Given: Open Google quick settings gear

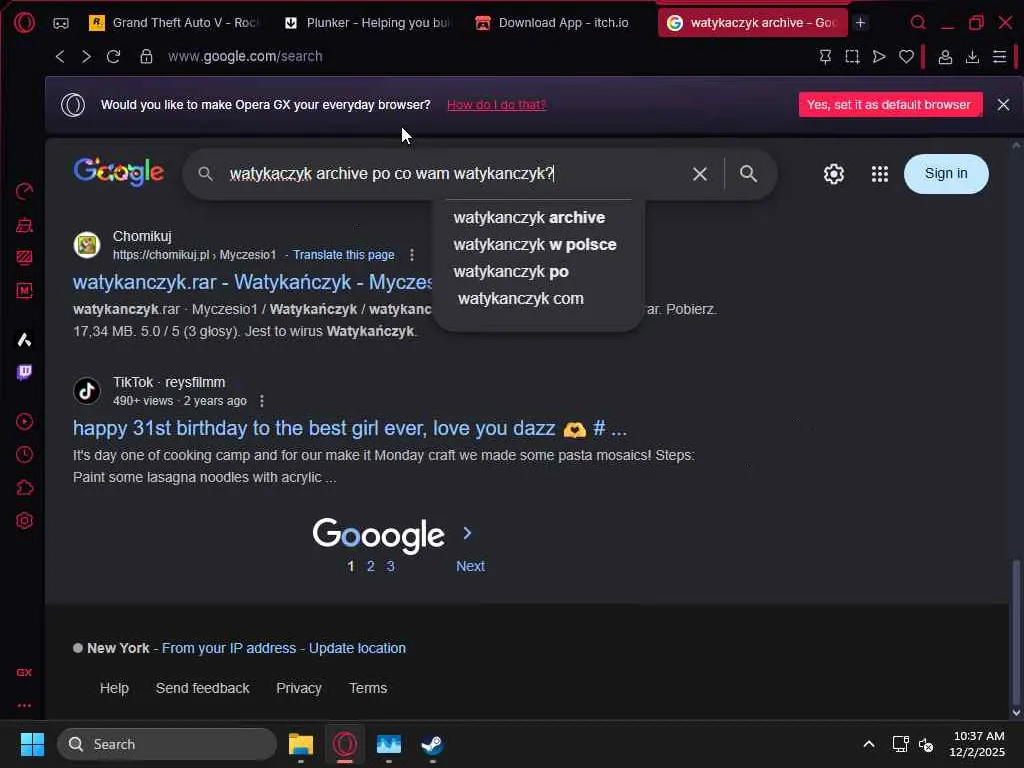Looking at the screenshot, I should pyautogui.click(x=833, y=174).
